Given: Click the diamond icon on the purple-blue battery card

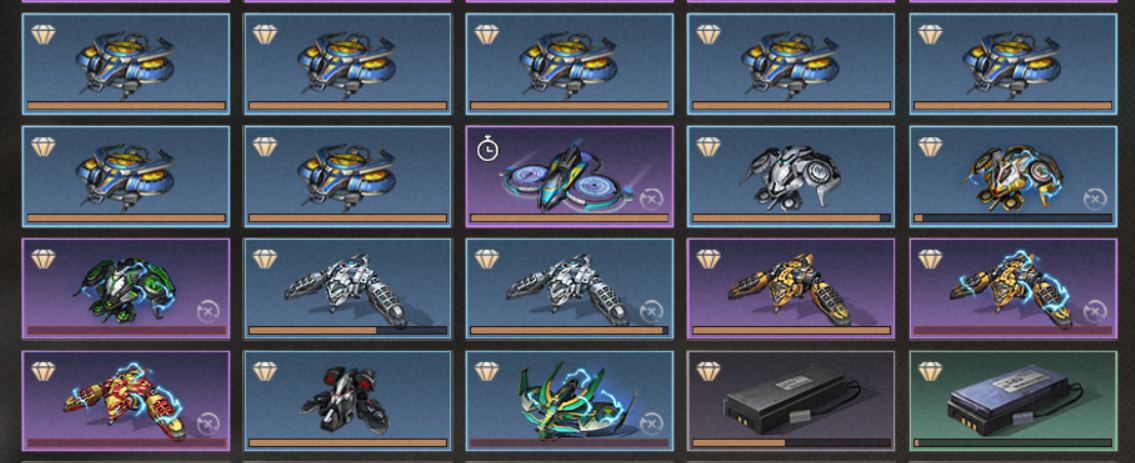Looking at the screenshot, I should tap(930, 372).
